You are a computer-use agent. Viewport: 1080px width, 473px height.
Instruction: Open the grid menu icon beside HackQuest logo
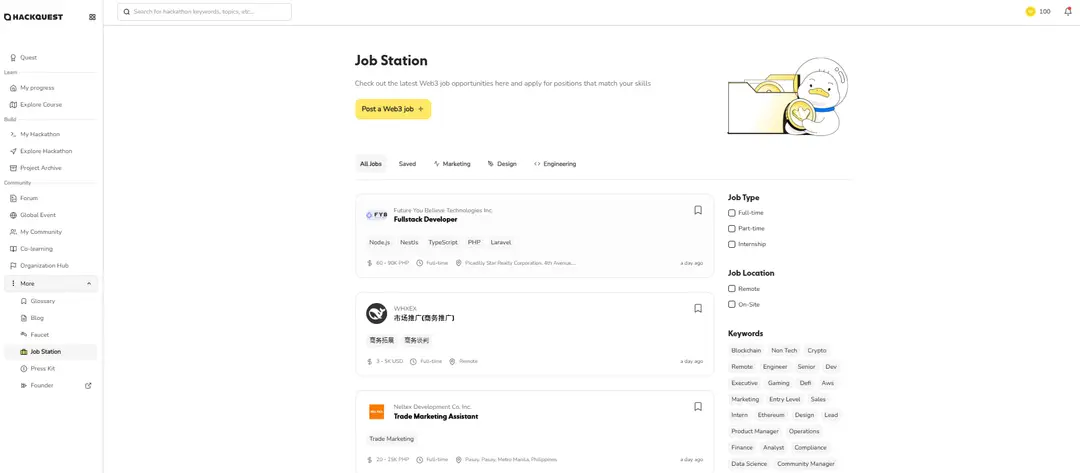tap(92, 17)
